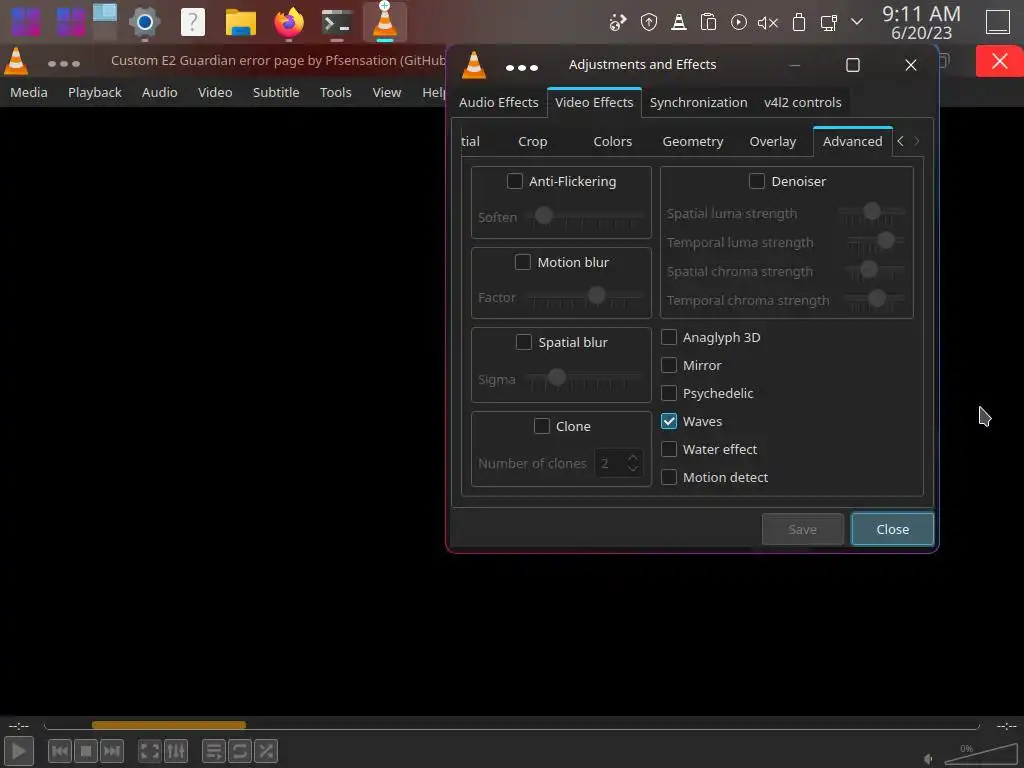This screenshot has height=768, width=1024.
Task: Enable the Spatial blur checkbox
Action: 524,342
